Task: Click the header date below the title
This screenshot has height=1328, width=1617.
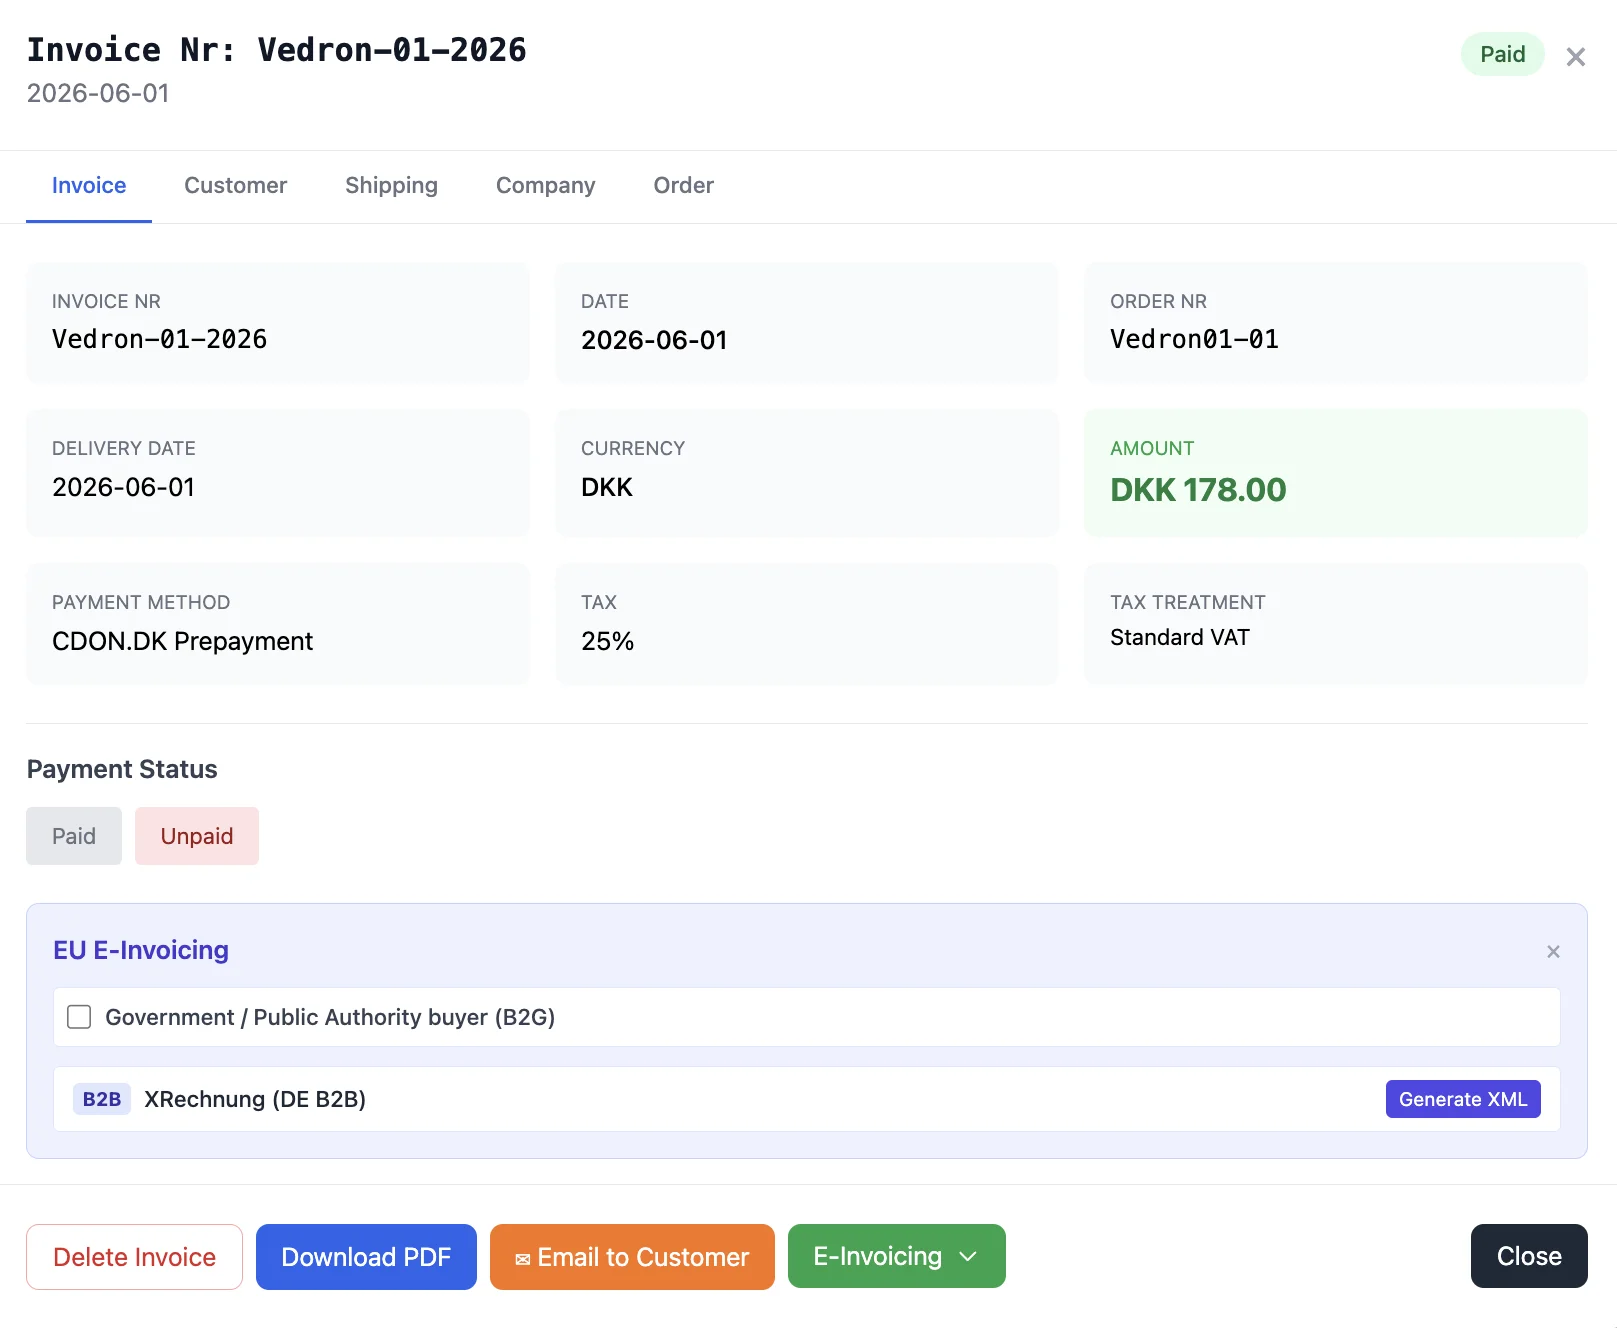Action: pos(98,93)
